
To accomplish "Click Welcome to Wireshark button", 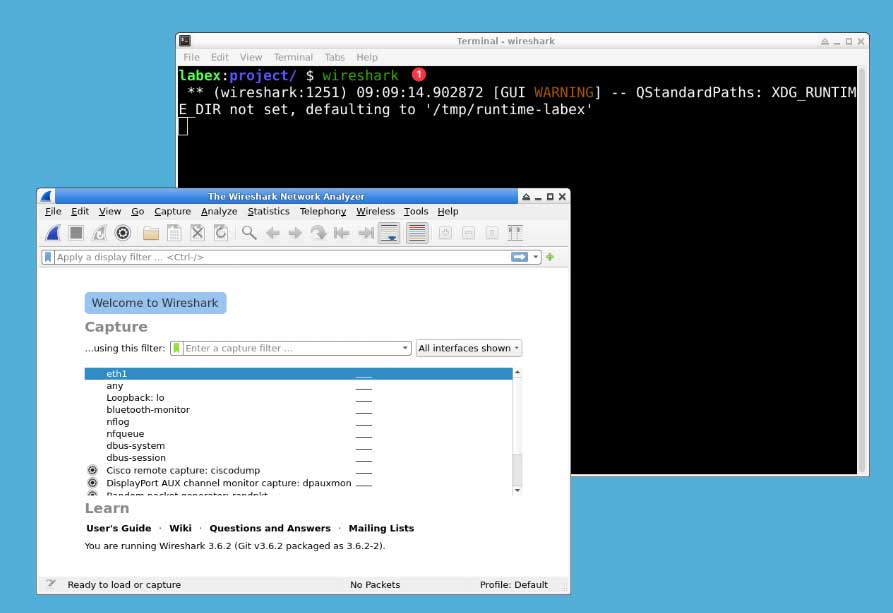I will point(155,303).
